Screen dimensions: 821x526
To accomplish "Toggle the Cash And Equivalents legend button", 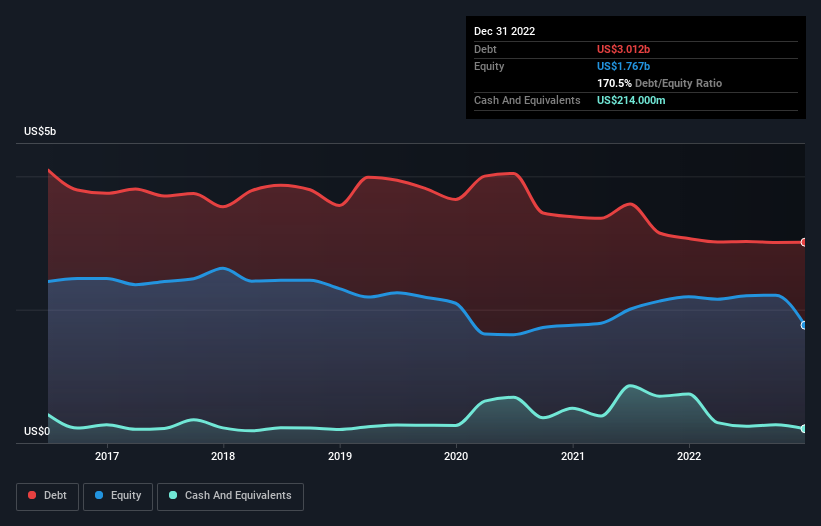I will click(230, 496).
